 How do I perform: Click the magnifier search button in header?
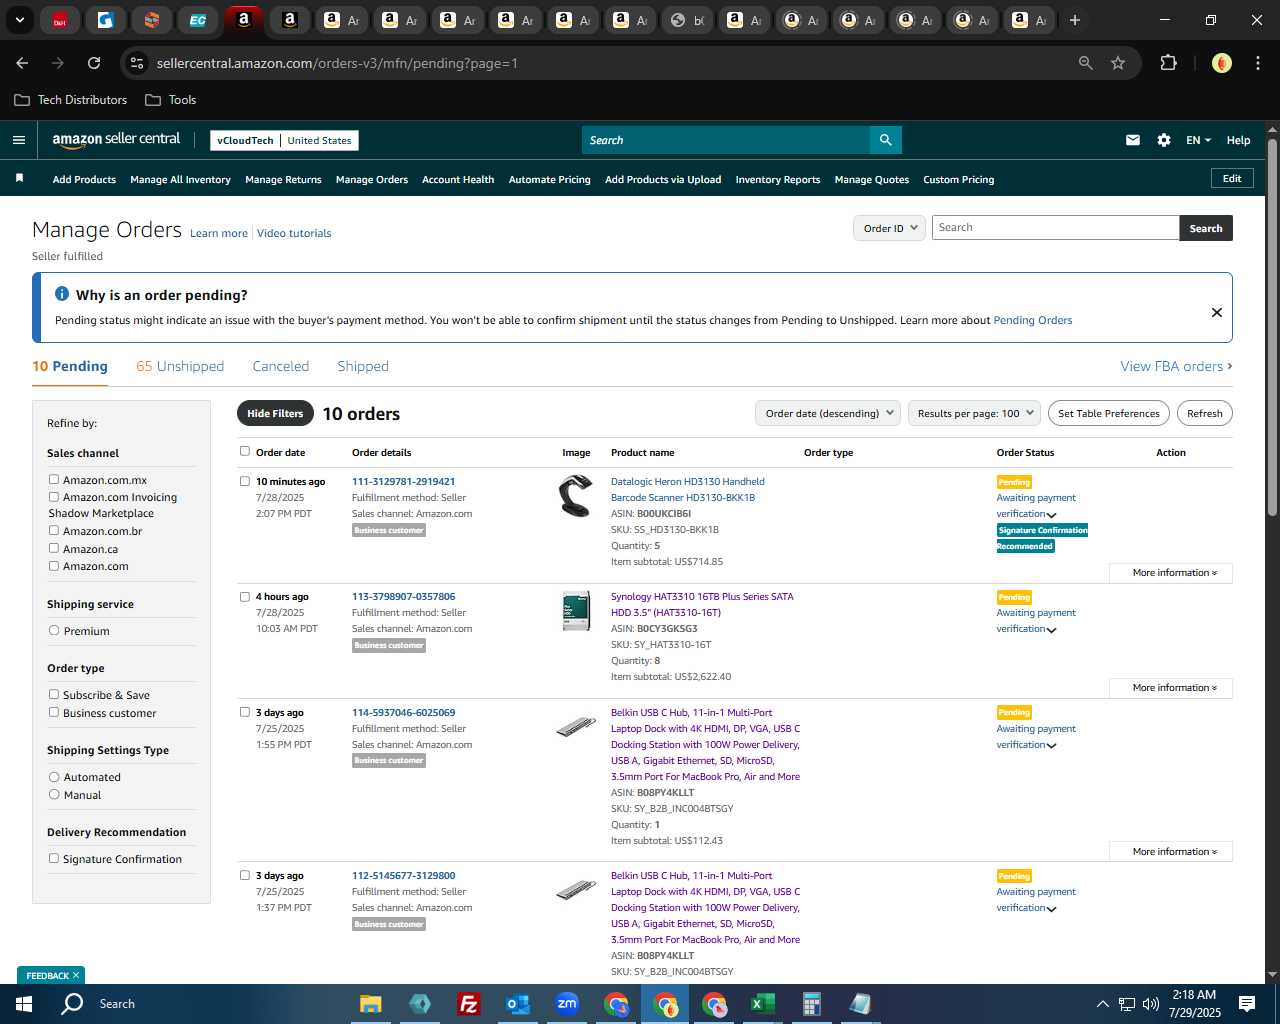pos(885,140)
